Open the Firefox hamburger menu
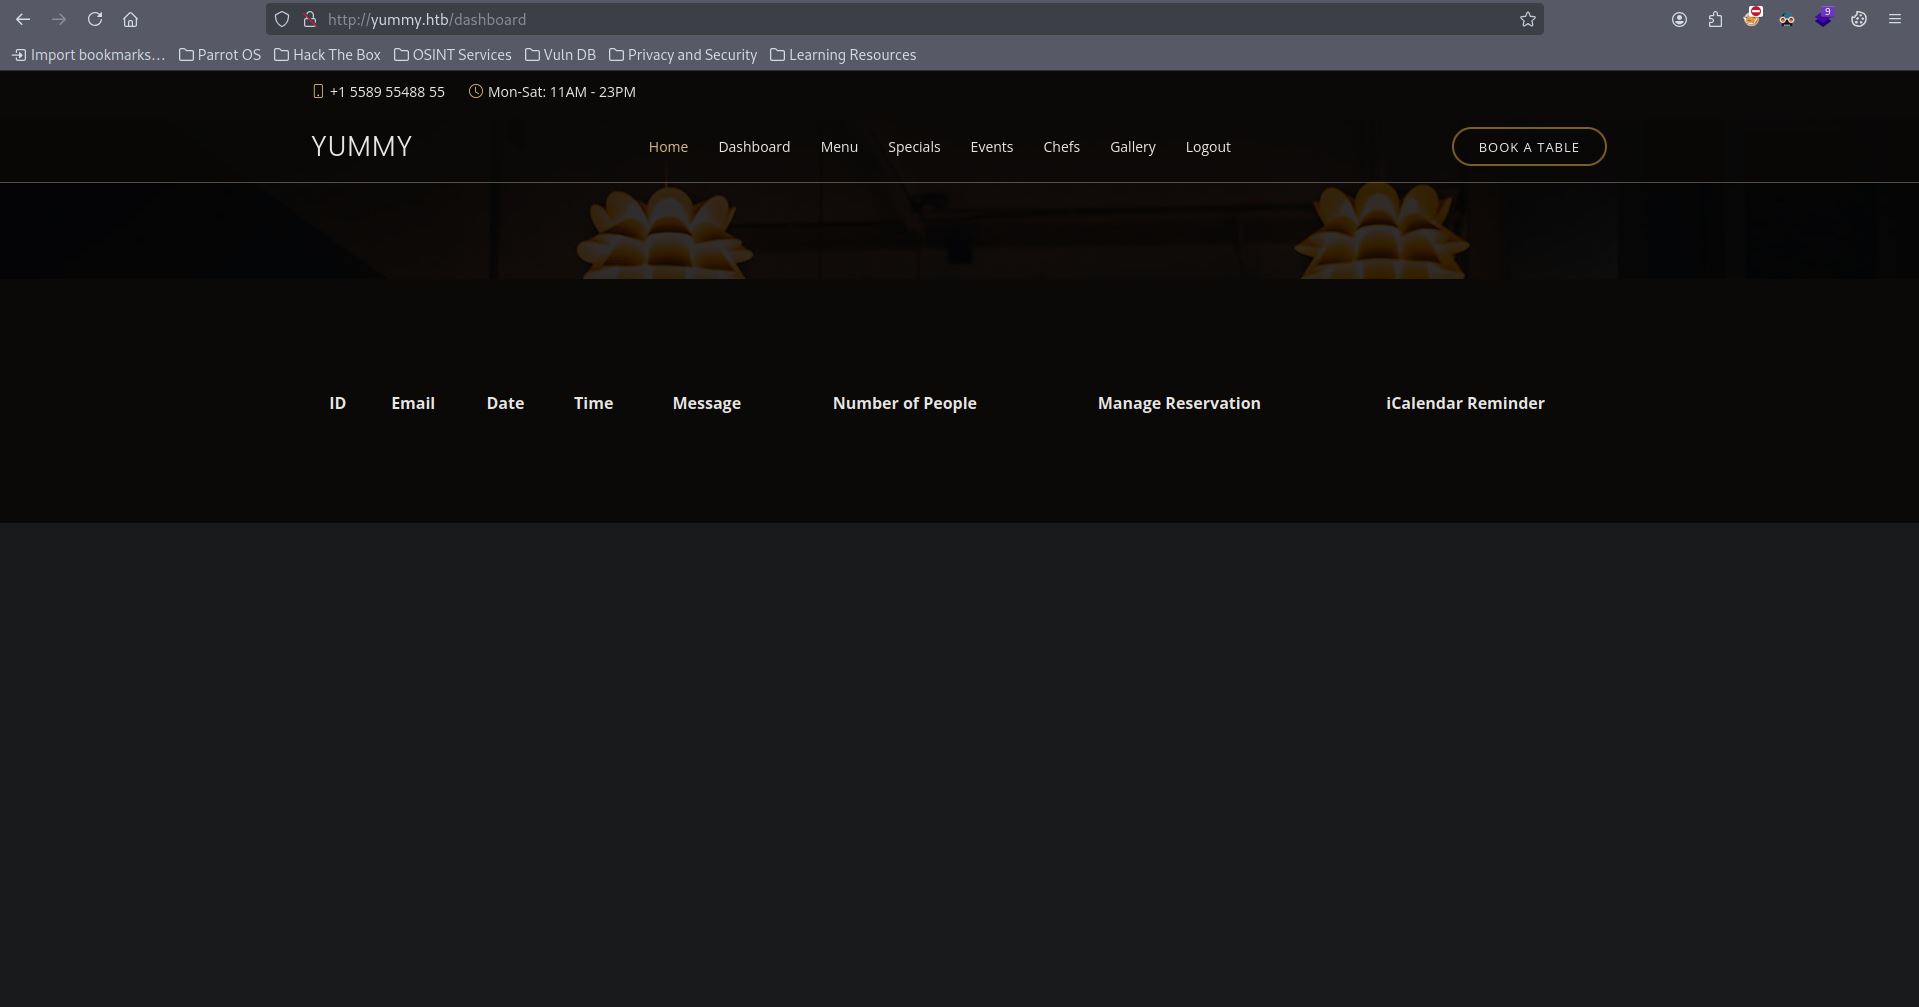1919x1007 pixels. (1894, 19)
